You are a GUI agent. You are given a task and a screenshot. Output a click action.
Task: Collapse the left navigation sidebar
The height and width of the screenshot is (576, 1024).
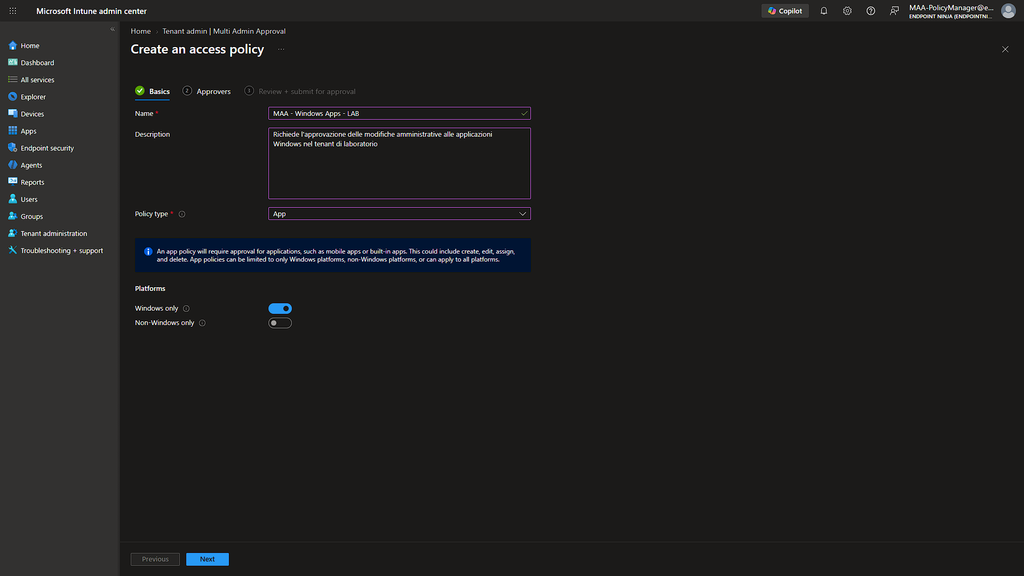pyautogui.click(x=112, y=29)
